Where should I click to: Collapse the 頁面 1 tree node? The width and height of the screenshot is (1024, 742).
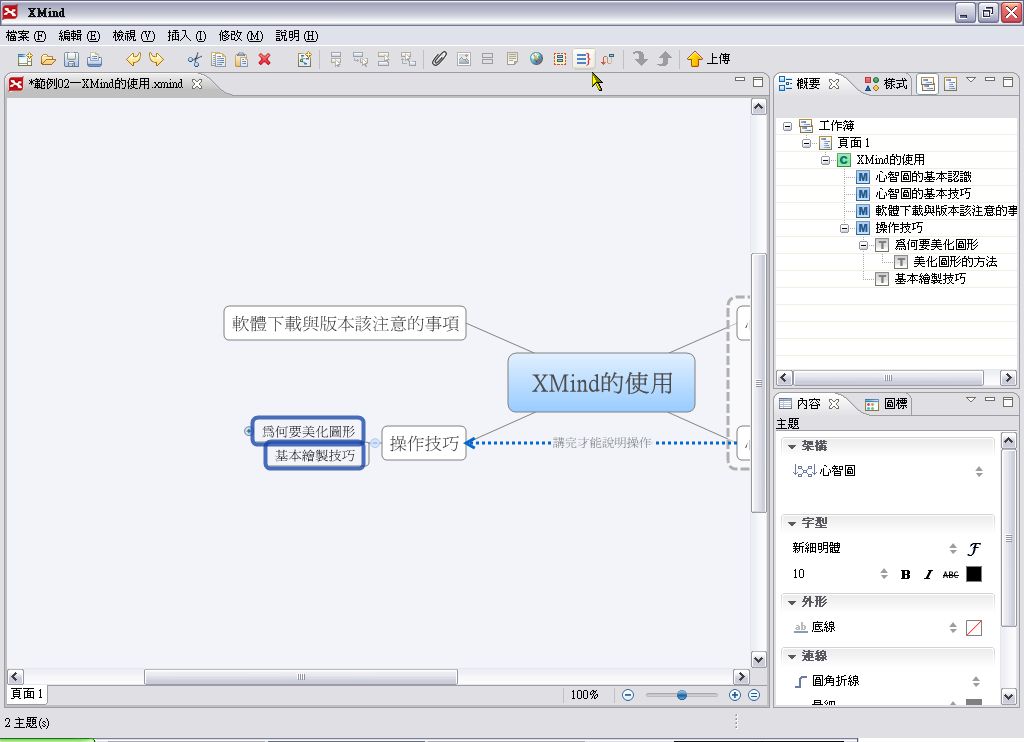click(x=807, y=143)
